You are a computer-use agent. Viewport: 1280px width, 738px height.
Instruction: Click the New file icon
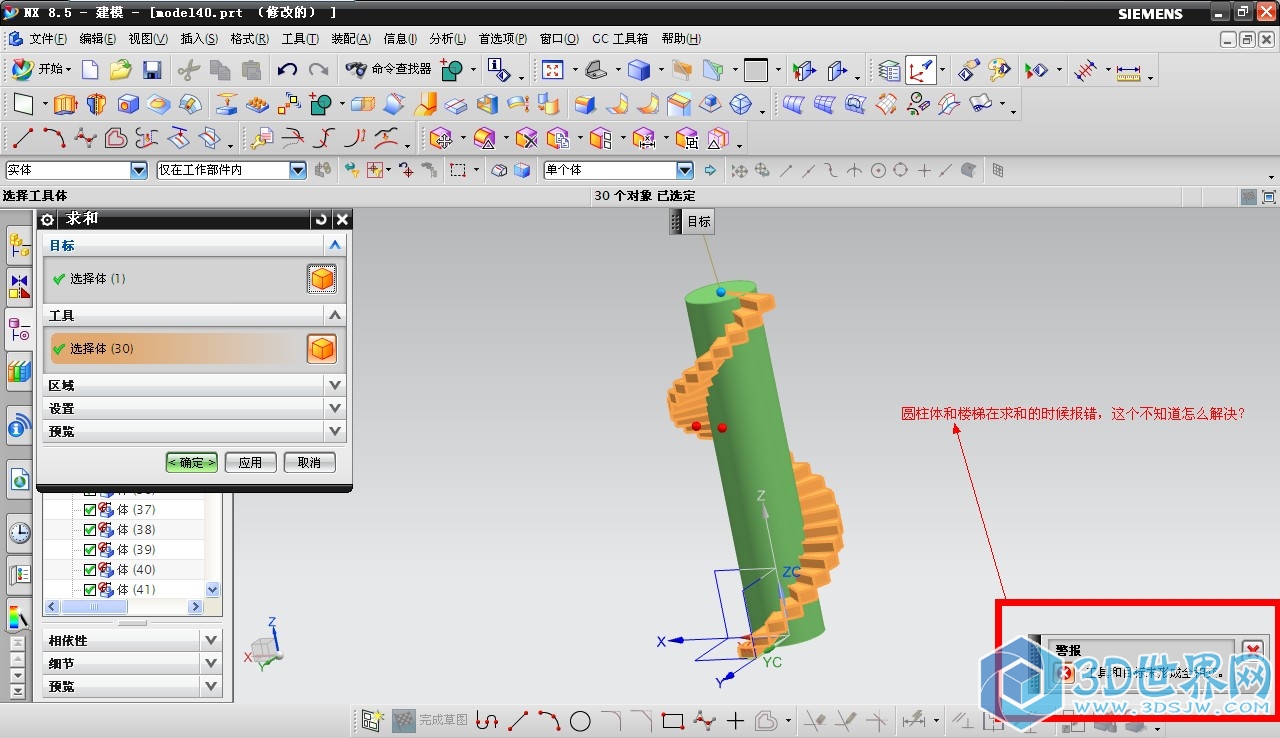point(90,70)
